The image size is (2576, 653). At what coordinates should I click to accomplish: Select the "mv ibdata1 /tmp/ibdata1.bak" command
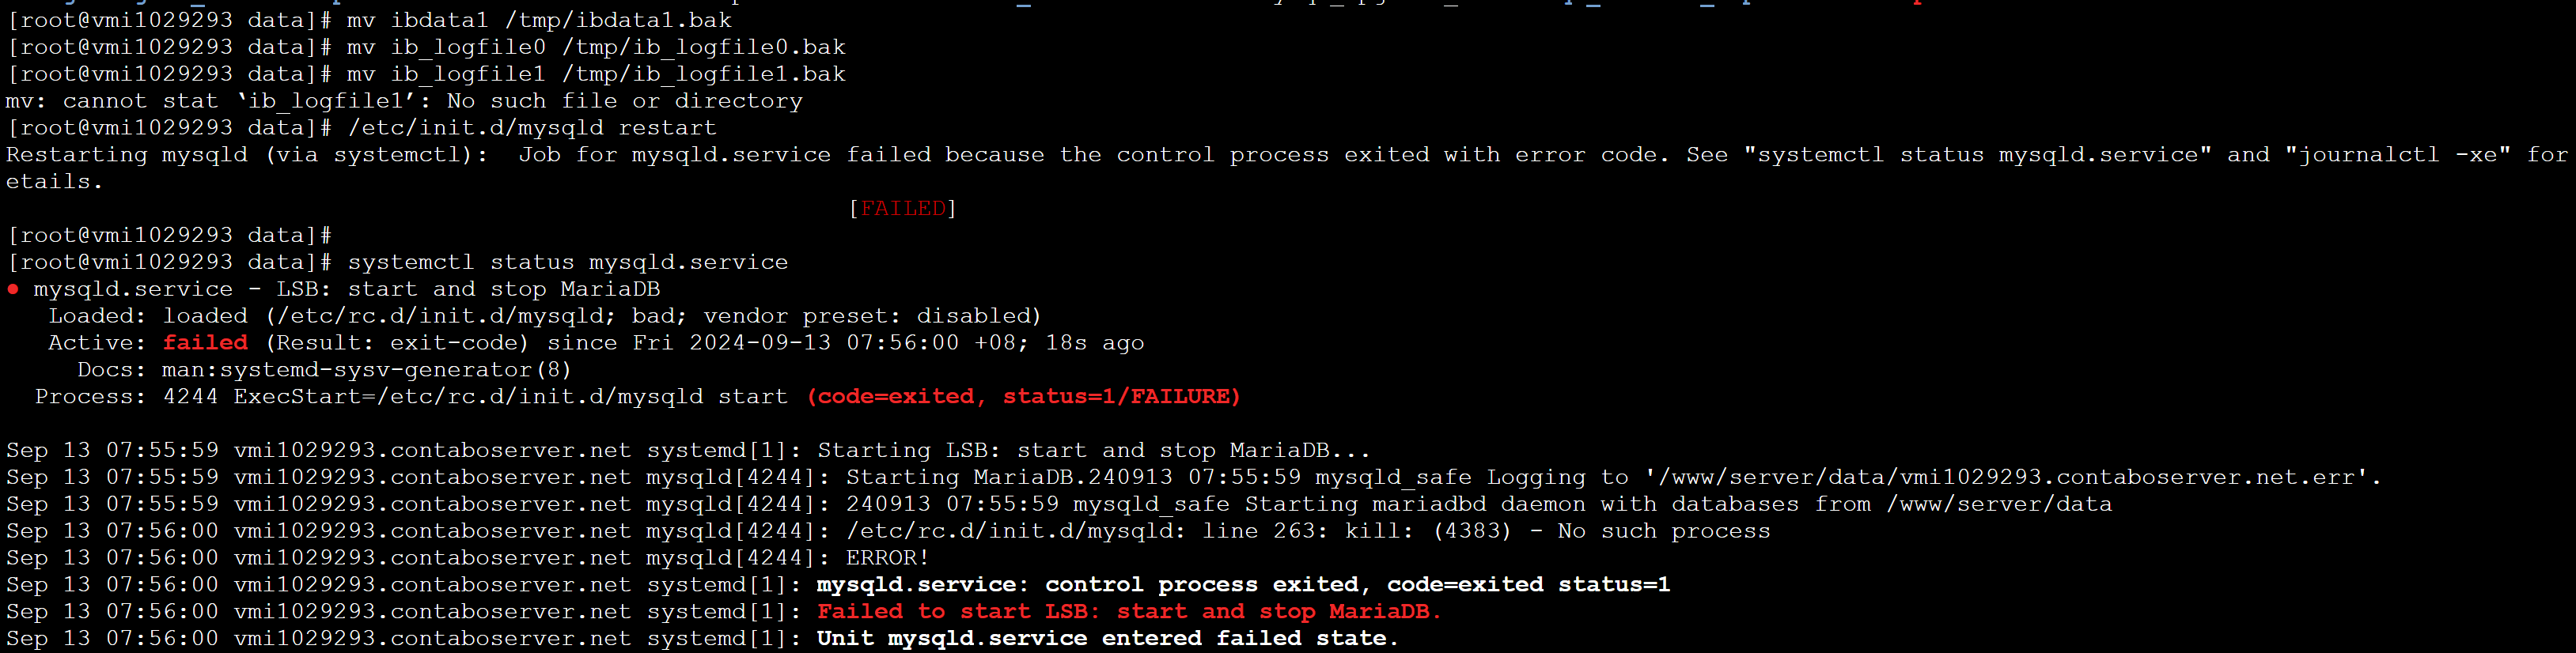pos(538,20)
